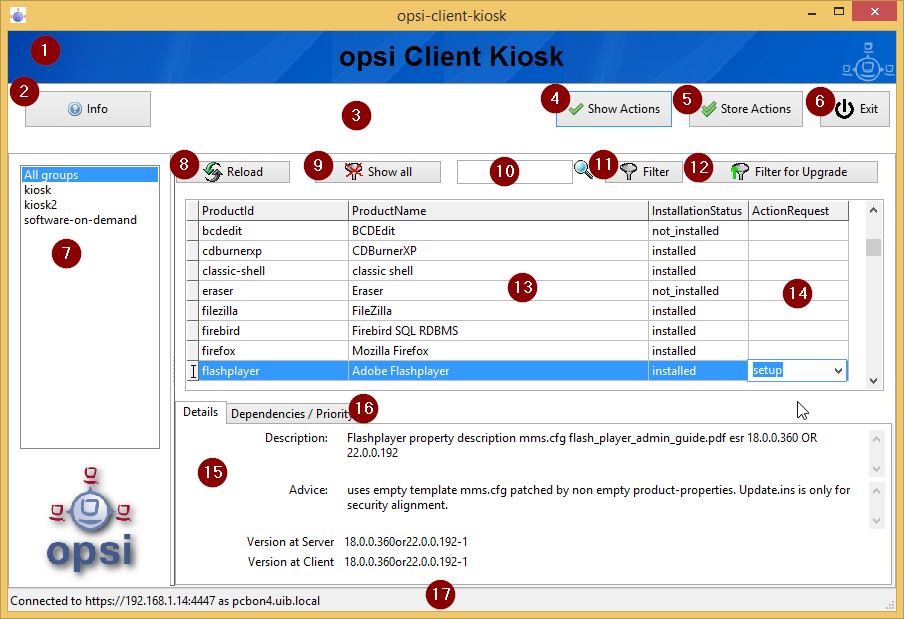The height and width of the screenshot is (619, 904).
Task: Select All groups in group list
Action: (x=90, y=175)
